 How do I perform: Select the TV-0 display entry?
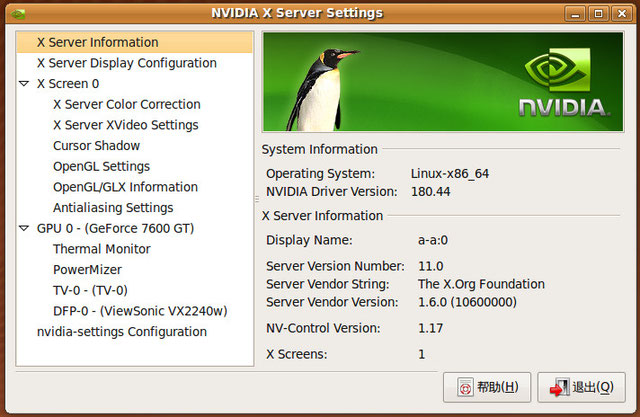(x=90, y=290)
